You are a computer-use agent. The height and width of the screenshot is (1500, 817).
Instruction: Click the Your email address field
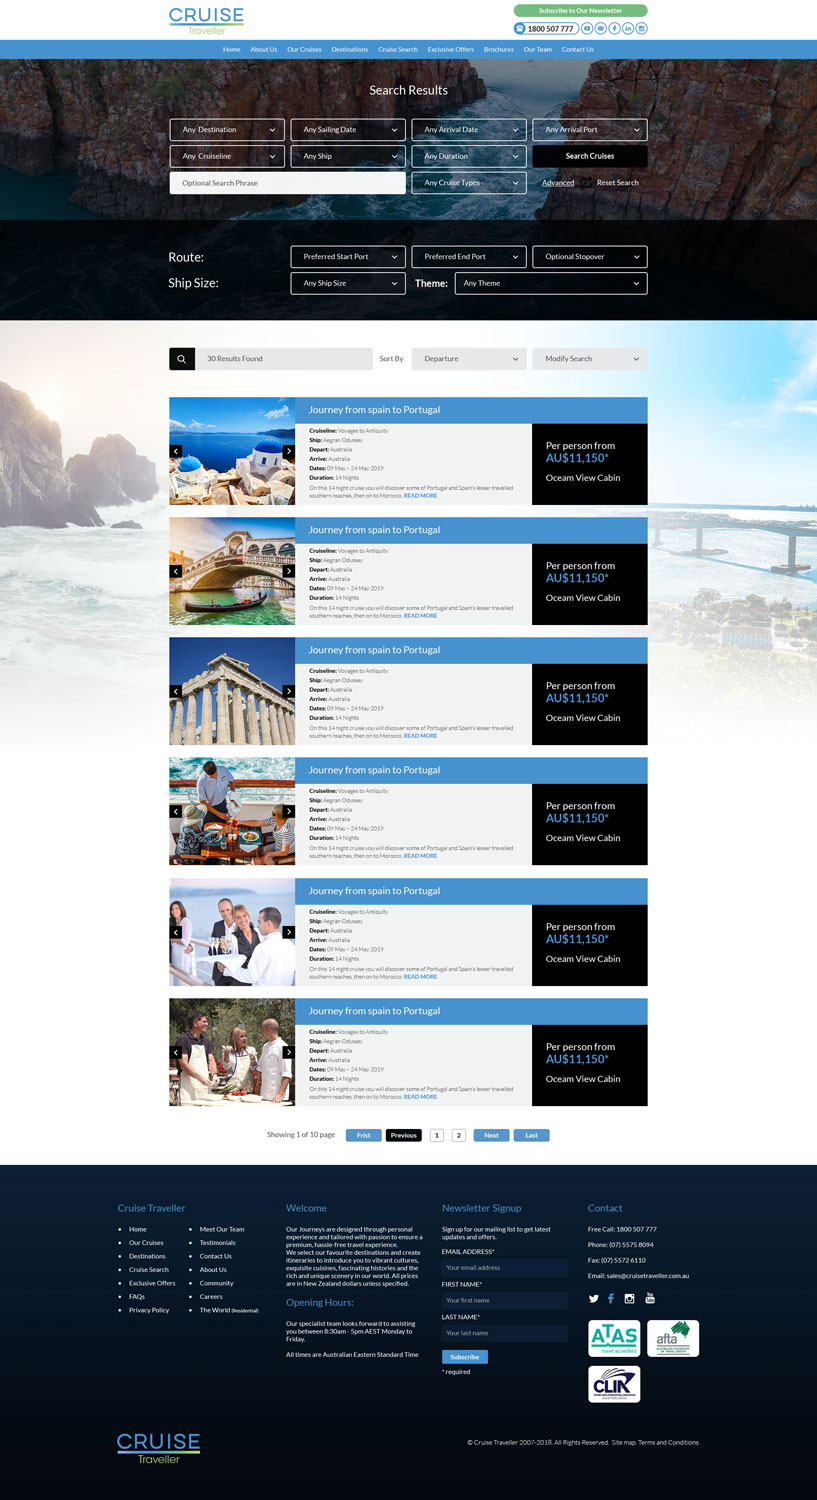coord(505,1268)
